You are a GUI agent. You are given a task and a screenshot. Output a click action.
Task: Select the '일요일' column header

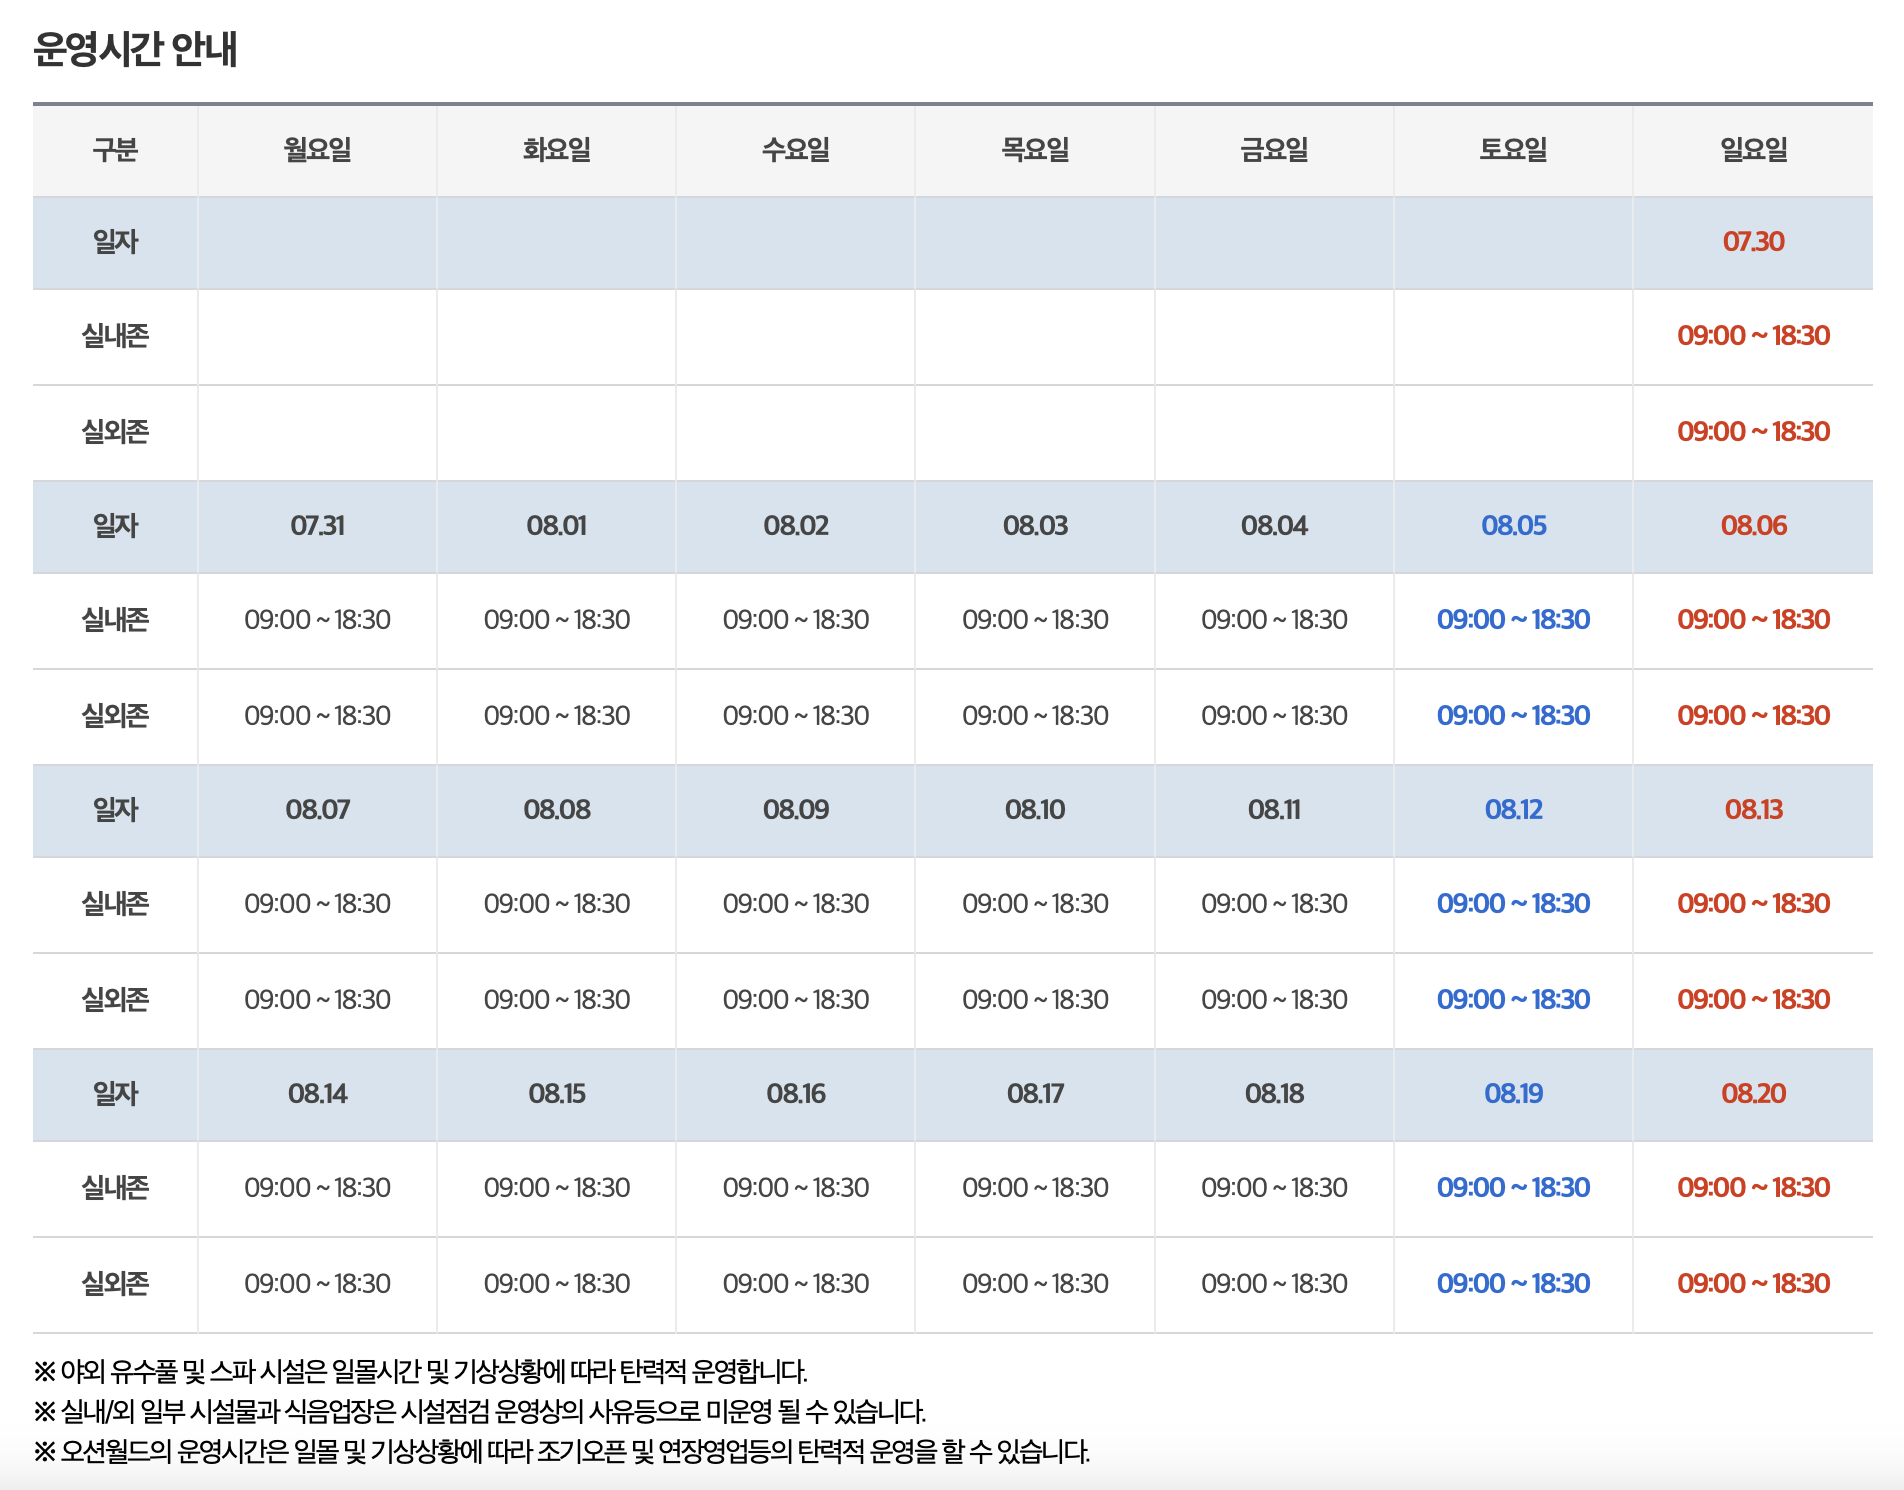(1753, 150)
